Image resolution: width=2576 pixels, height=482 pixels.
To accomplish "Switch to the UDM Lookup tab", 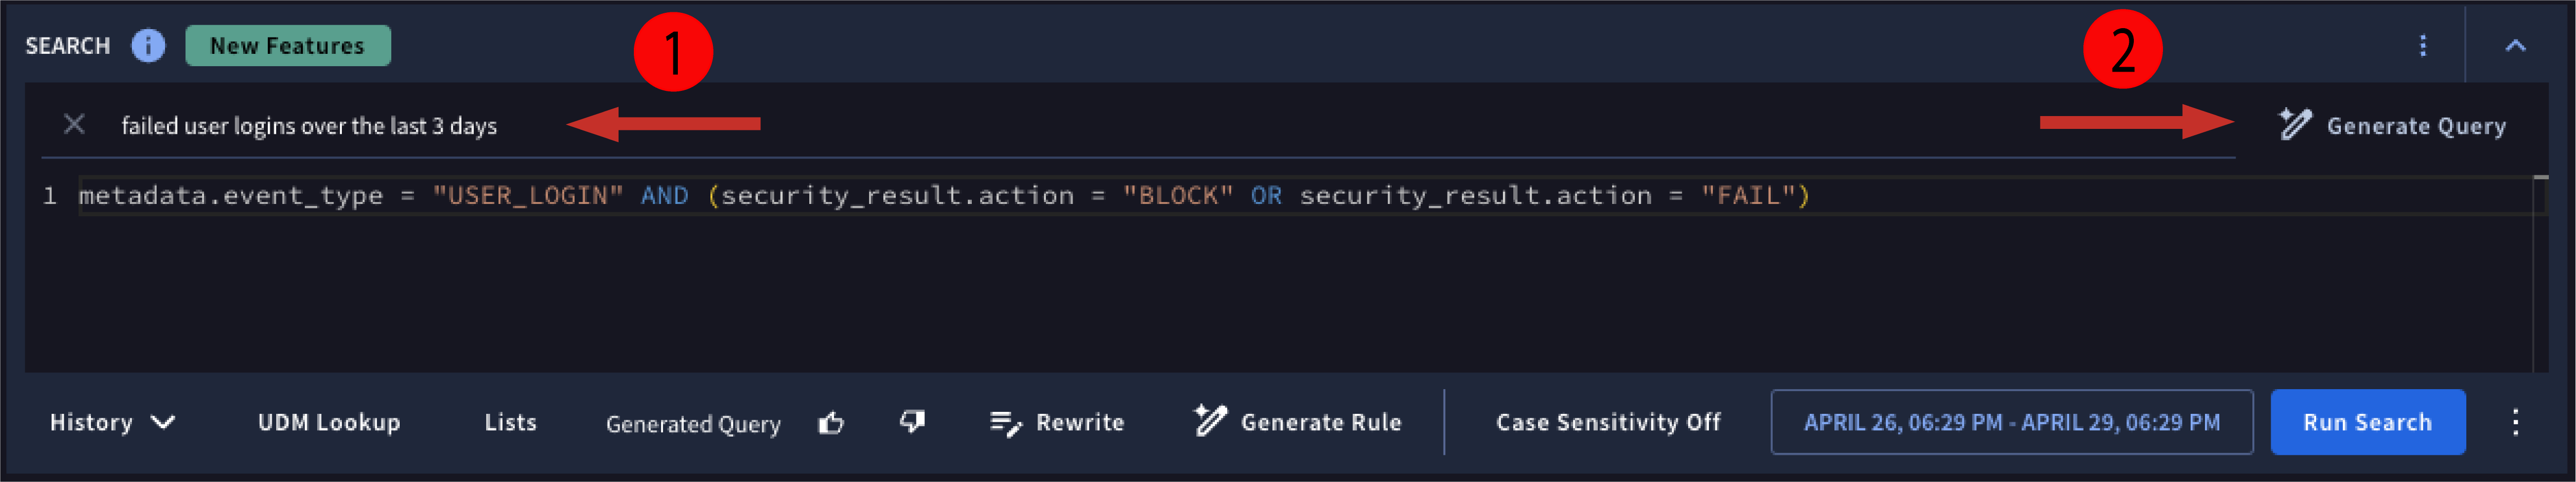I will pos(329,422).
